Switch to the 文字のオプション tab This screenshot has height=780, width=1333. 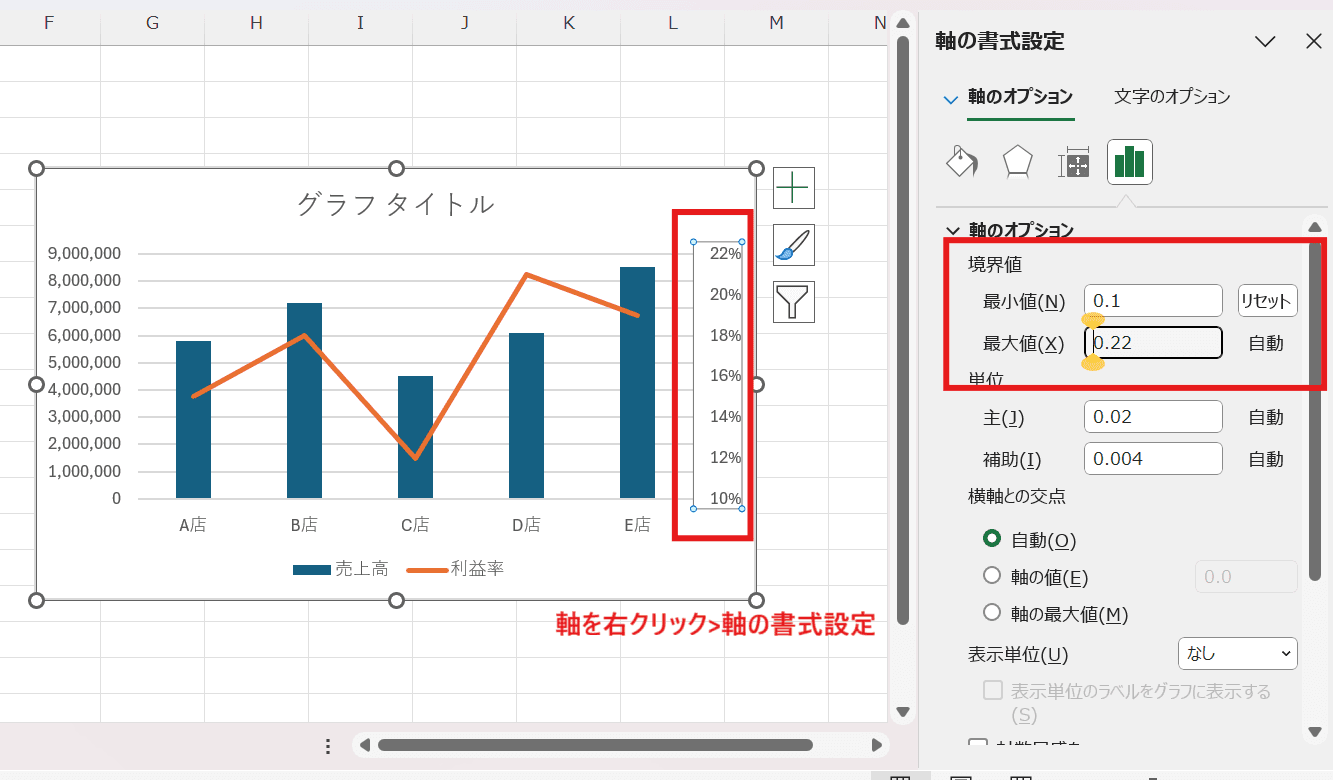(1172, 97)
